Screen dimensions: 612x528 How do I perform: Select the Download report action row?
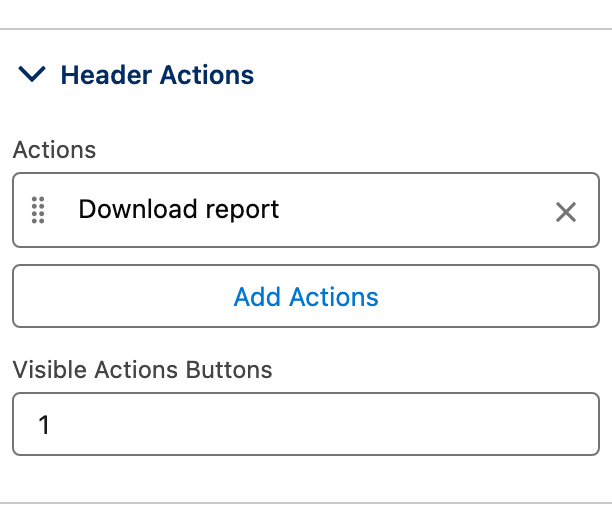coord(306,210)
